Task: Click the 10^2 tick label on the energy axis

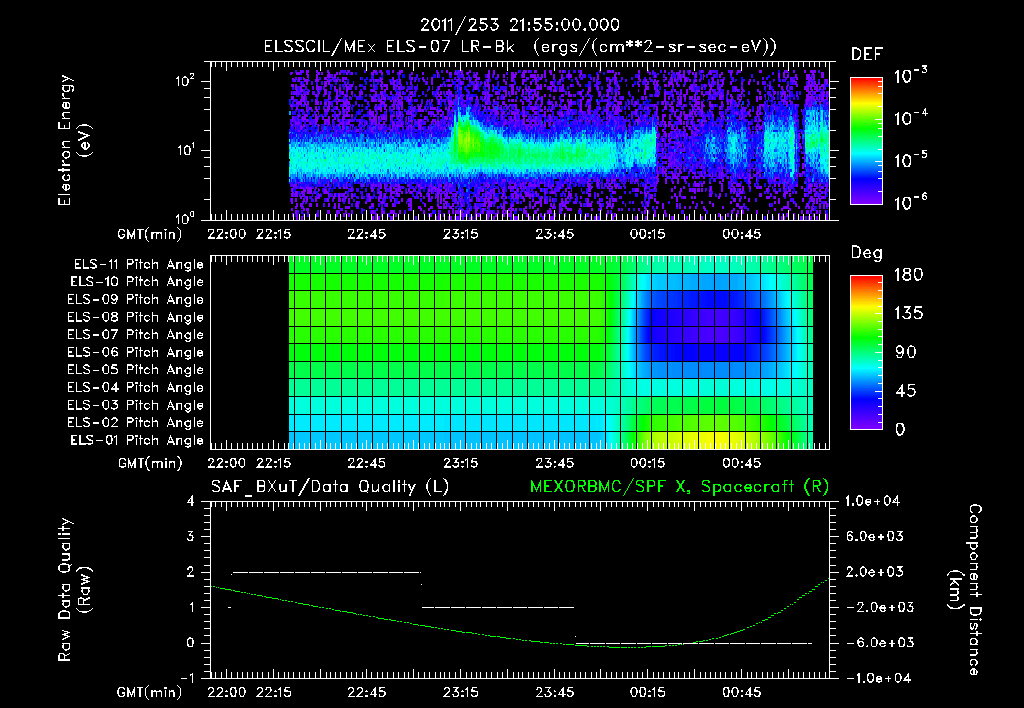Action: tap(185, 81)
